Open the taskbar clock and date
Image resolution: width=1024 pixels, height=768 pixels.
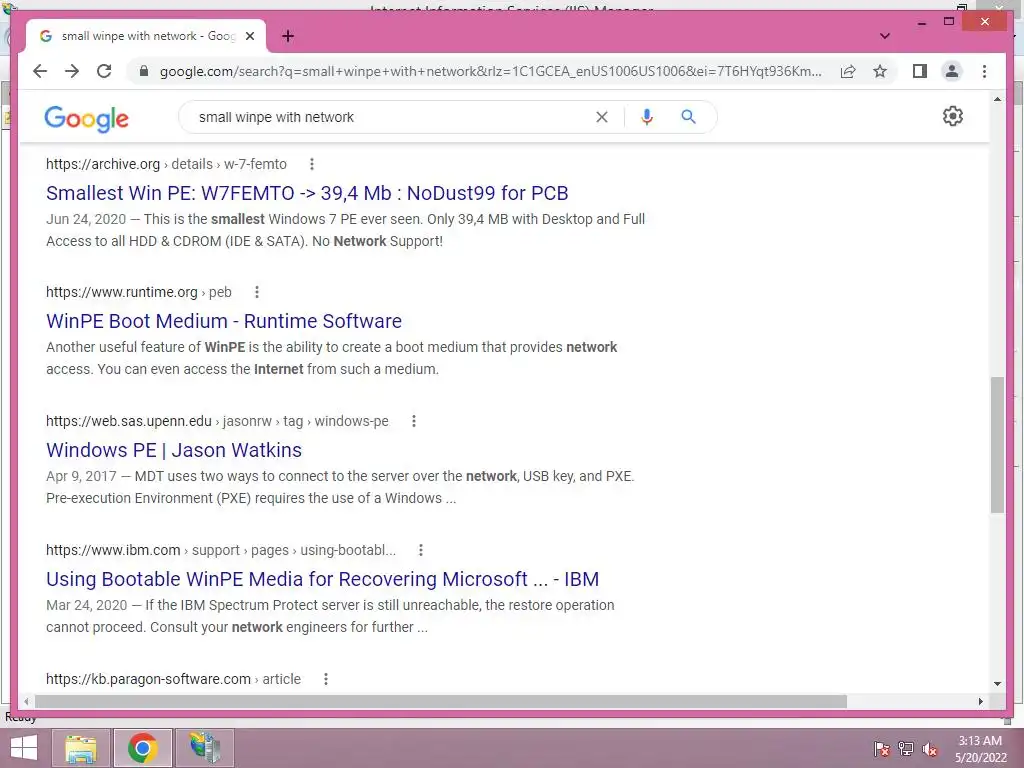click(980, 749)
